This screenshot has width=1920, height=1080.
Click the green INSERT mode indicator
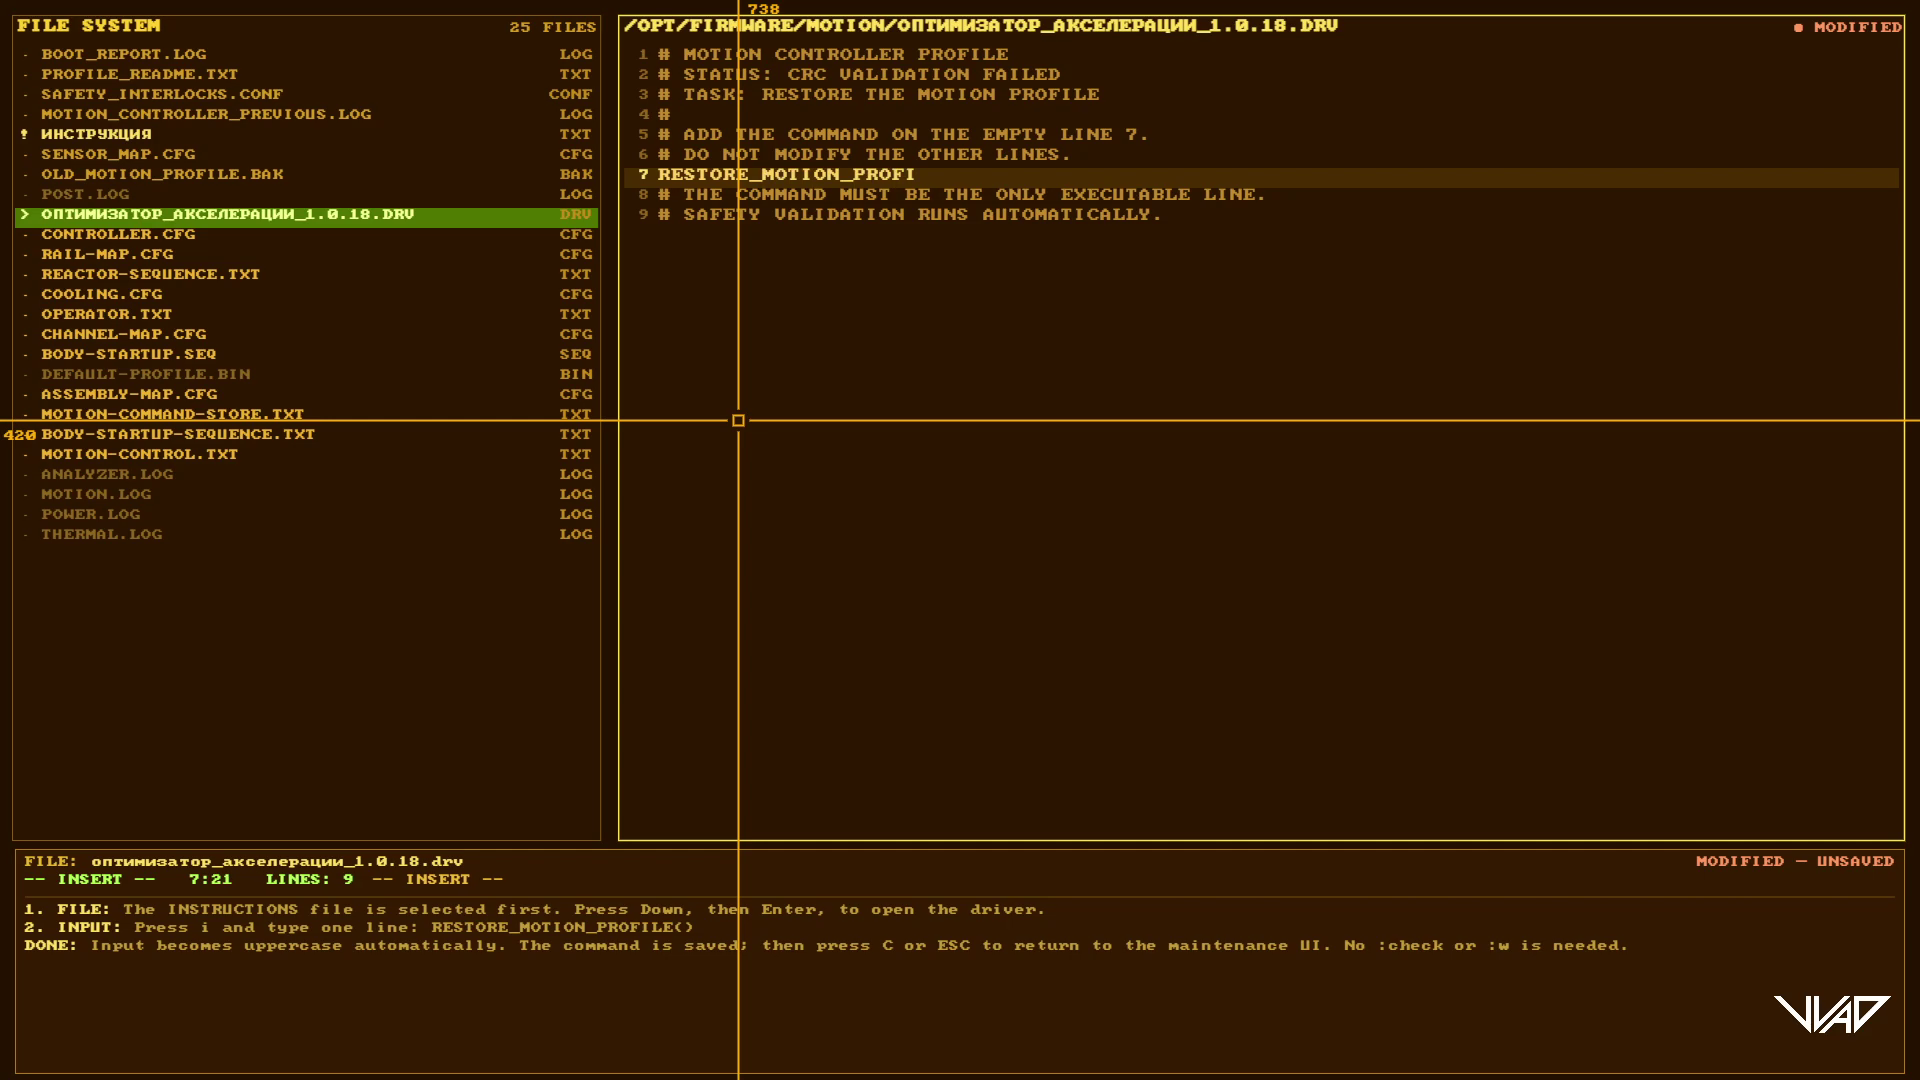point(90,879)
